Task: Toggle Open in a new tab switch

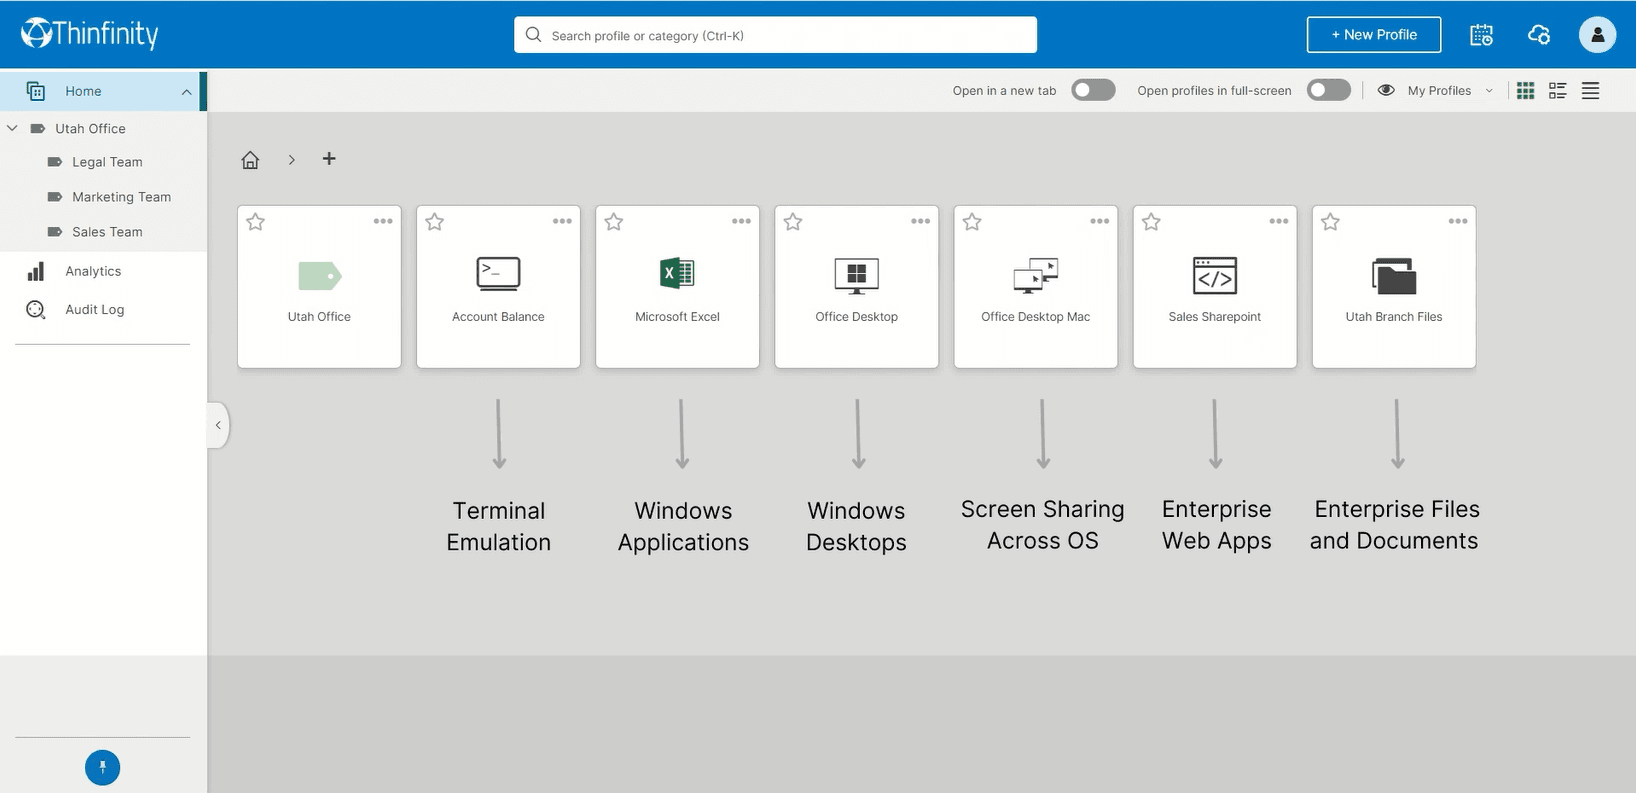Action: click(x=1093, y=90)
